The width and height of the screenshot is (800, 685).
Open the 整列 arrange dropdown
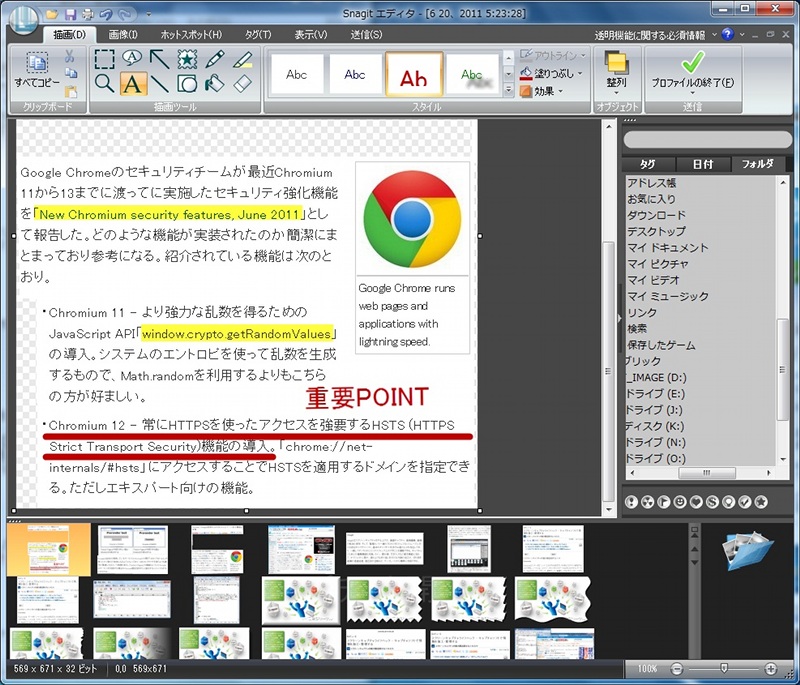616,74
